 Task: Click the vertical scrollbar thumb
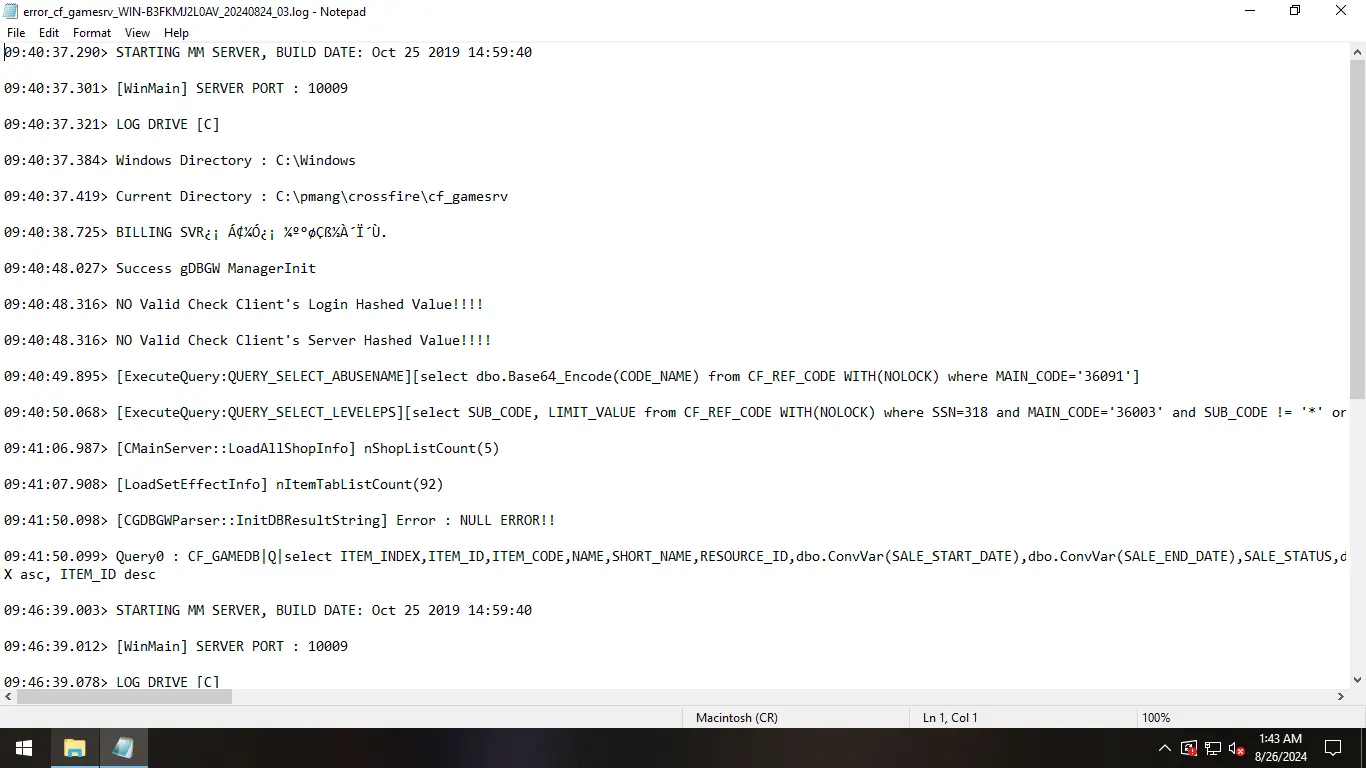click(x=1357, y=229)
